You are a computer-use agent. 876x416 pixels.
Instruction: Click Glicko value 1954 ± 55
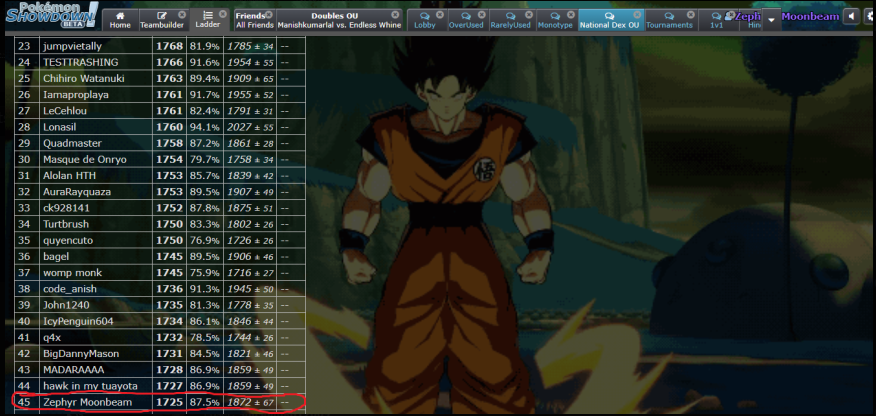click(250, 62)
